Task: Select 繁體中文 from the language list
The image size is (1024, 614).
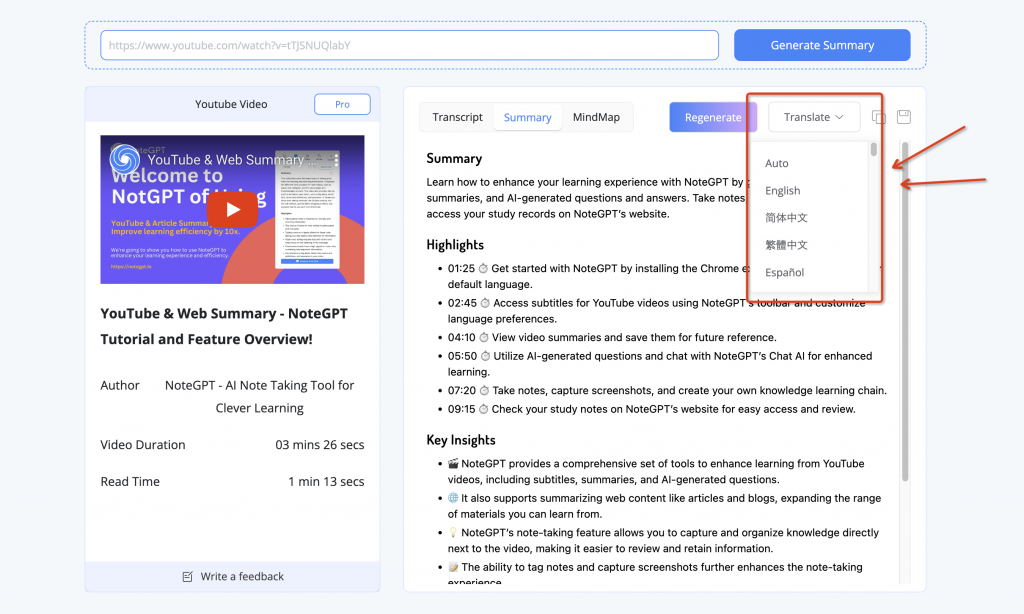Action: [786, 245]
